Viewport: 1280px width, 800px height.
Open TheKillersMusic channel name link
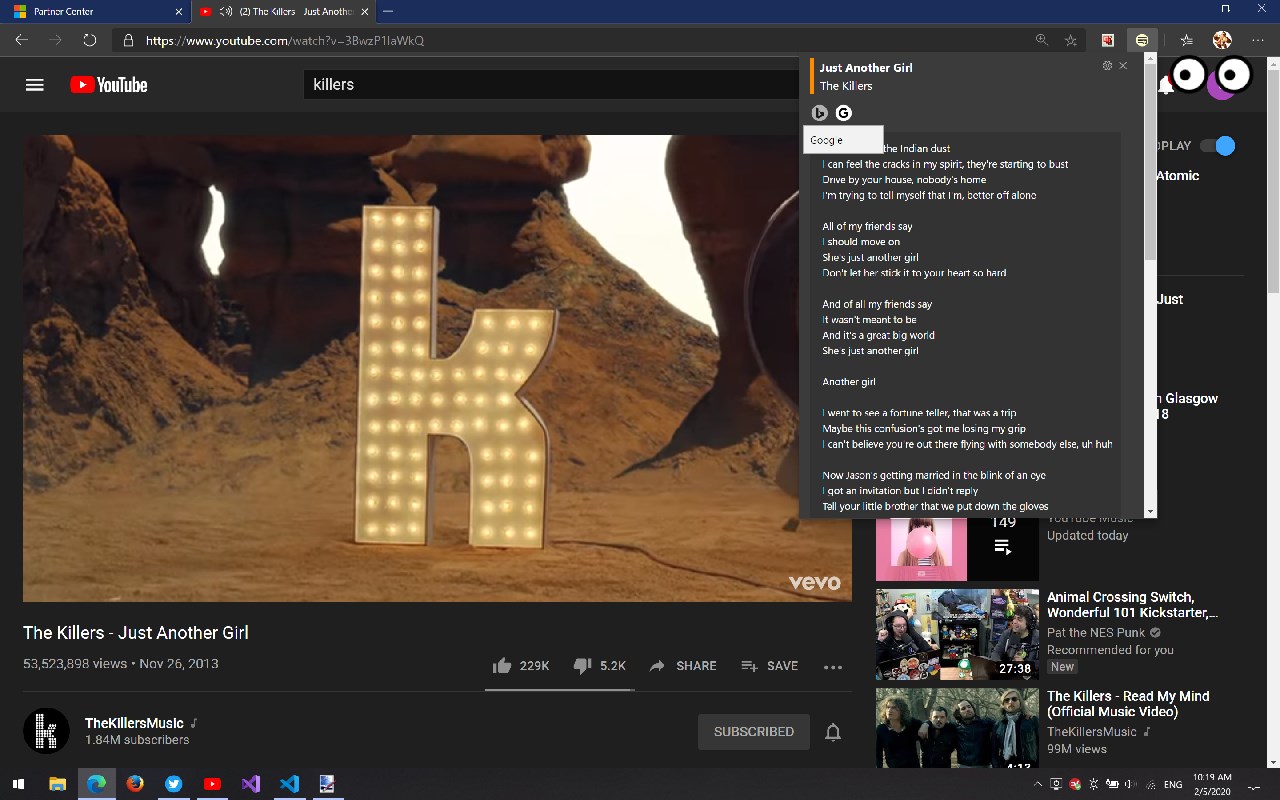click(134, 723)
